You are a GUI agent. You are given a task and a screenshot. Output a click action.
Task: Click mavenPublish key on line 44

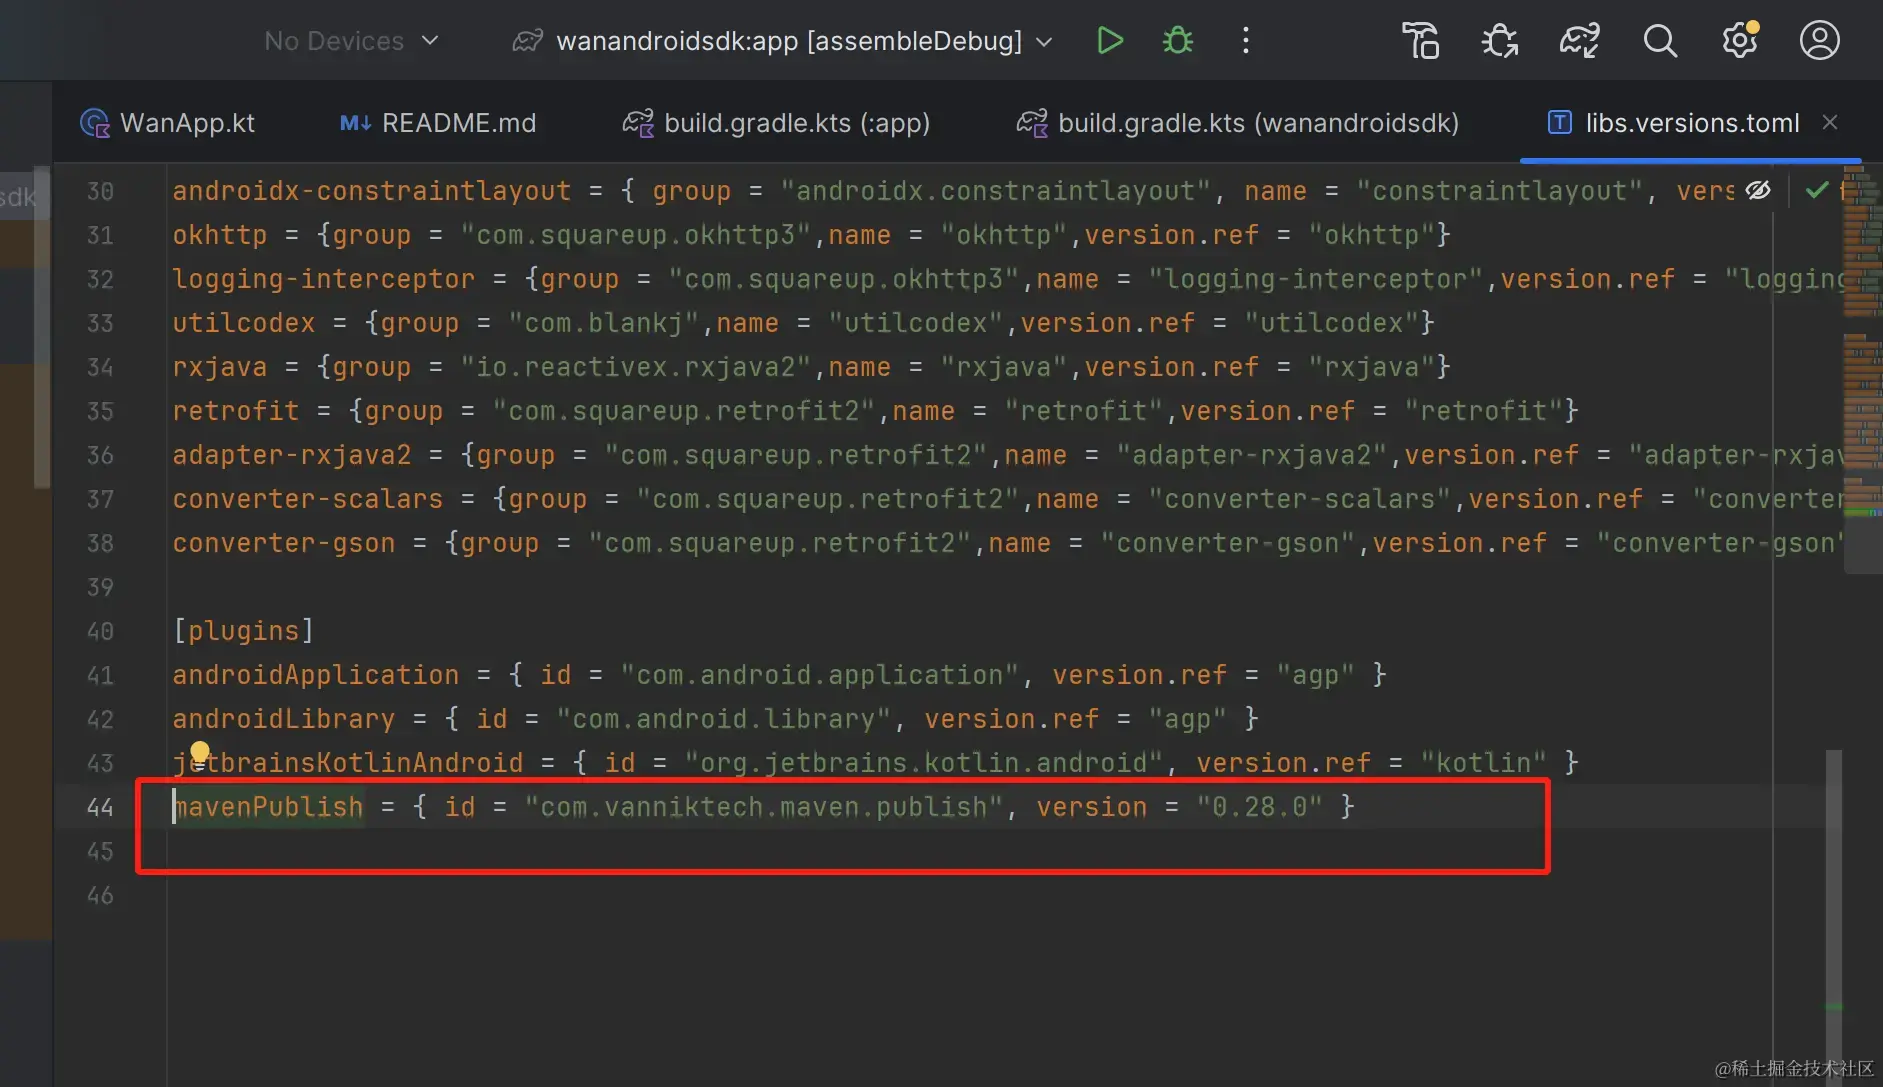[x=268, y=807]
